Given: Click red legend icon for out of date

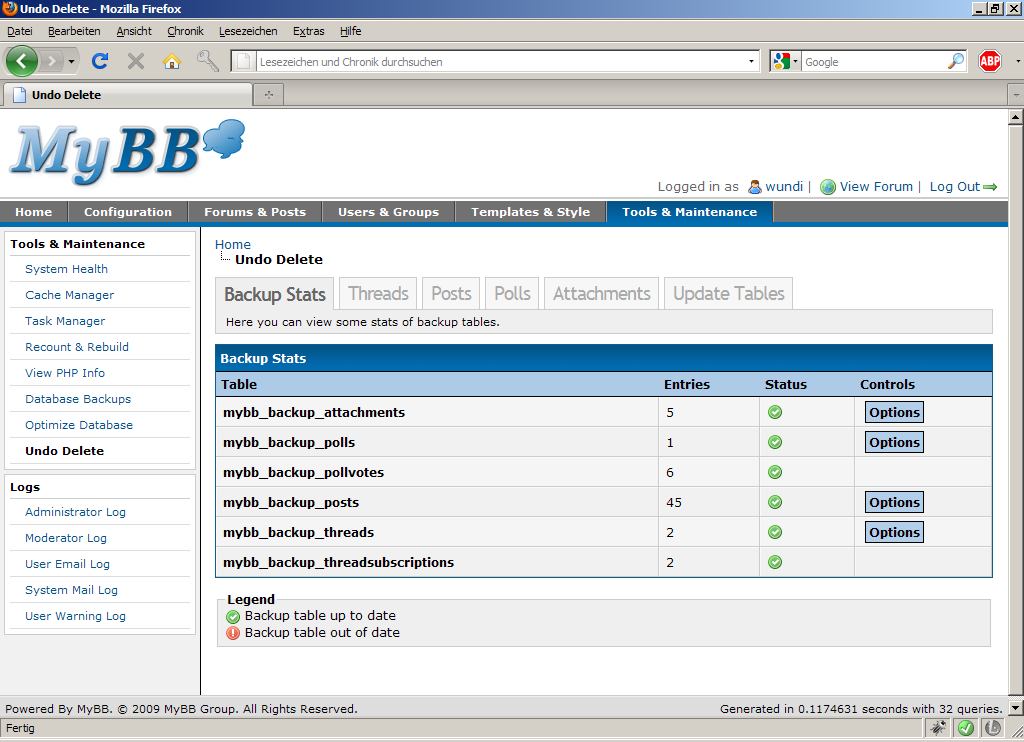Looking at the screenshot, I should point(233,633).
